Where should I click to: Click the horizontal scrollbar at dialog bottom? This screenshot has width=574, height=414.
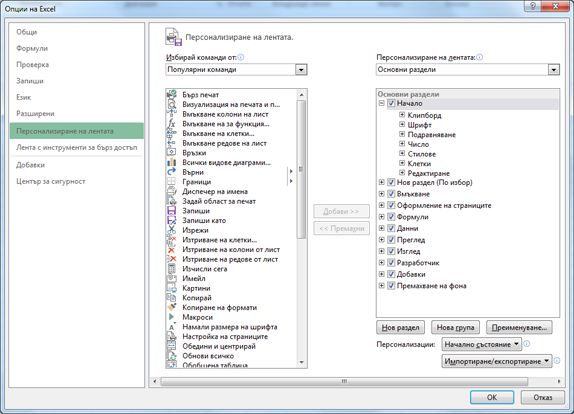point(344,381)
